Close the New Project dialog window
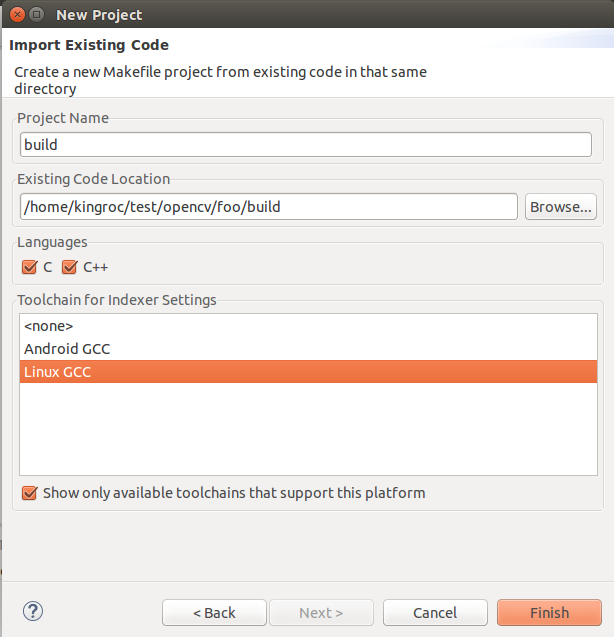 [17, 15]
